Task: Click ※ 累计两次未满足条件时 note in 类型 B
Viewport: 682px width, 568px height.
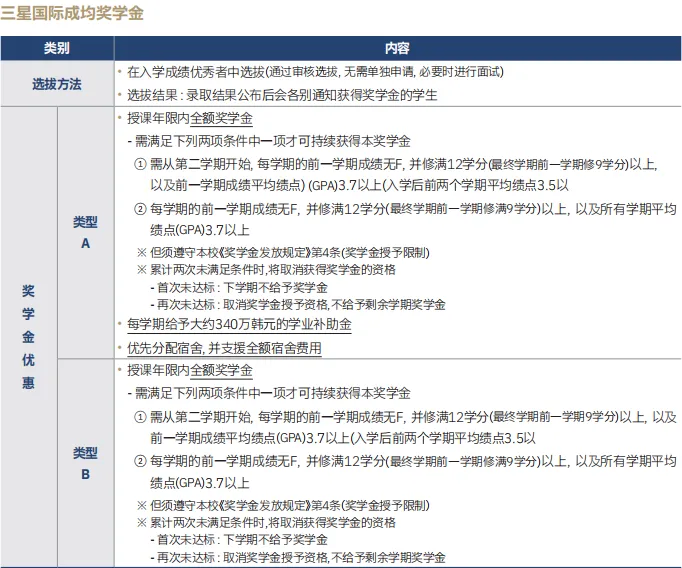Action: [x=266, y=522]
